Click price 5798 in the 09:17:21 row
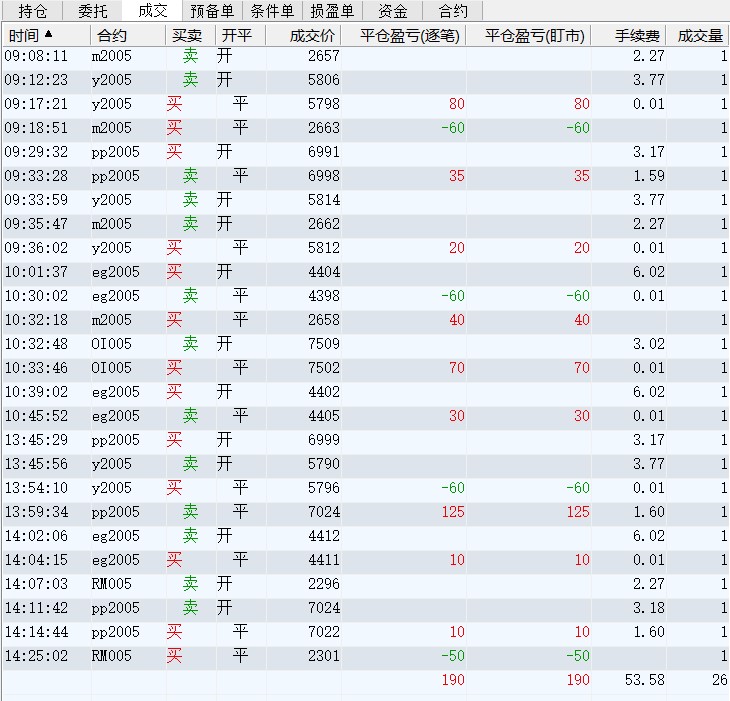The width and height of the screenshot is (730, 701). tap(324, 104)
